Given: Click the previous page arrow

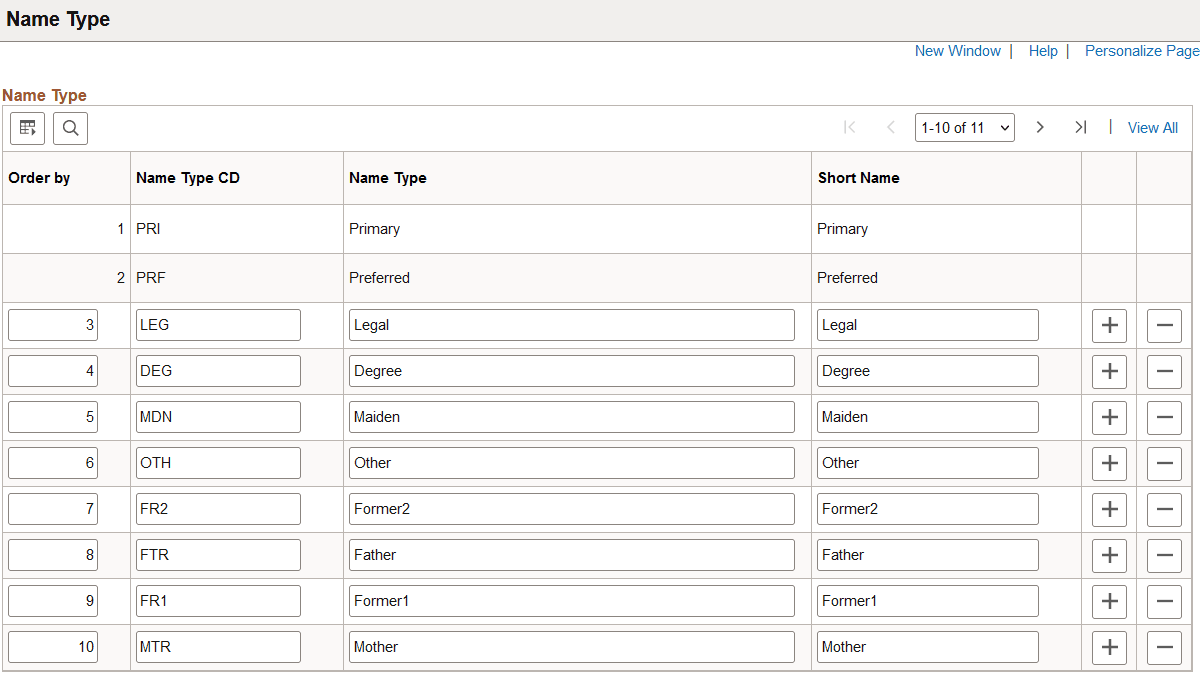Looking at the screenshot, I should (x=890, y=127).
